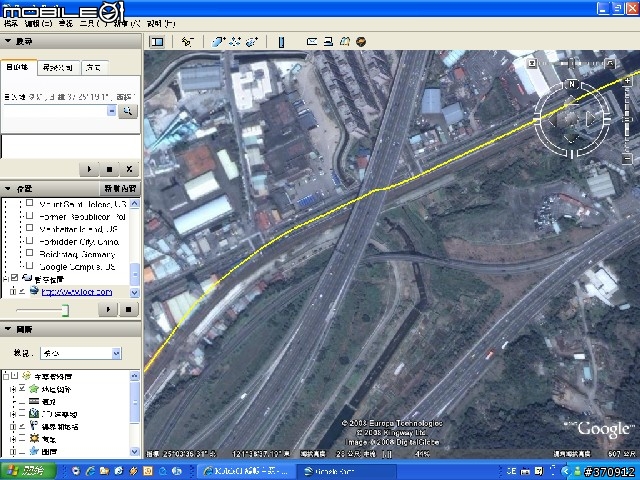Click the show in Google Maps icon

(345, 41)
